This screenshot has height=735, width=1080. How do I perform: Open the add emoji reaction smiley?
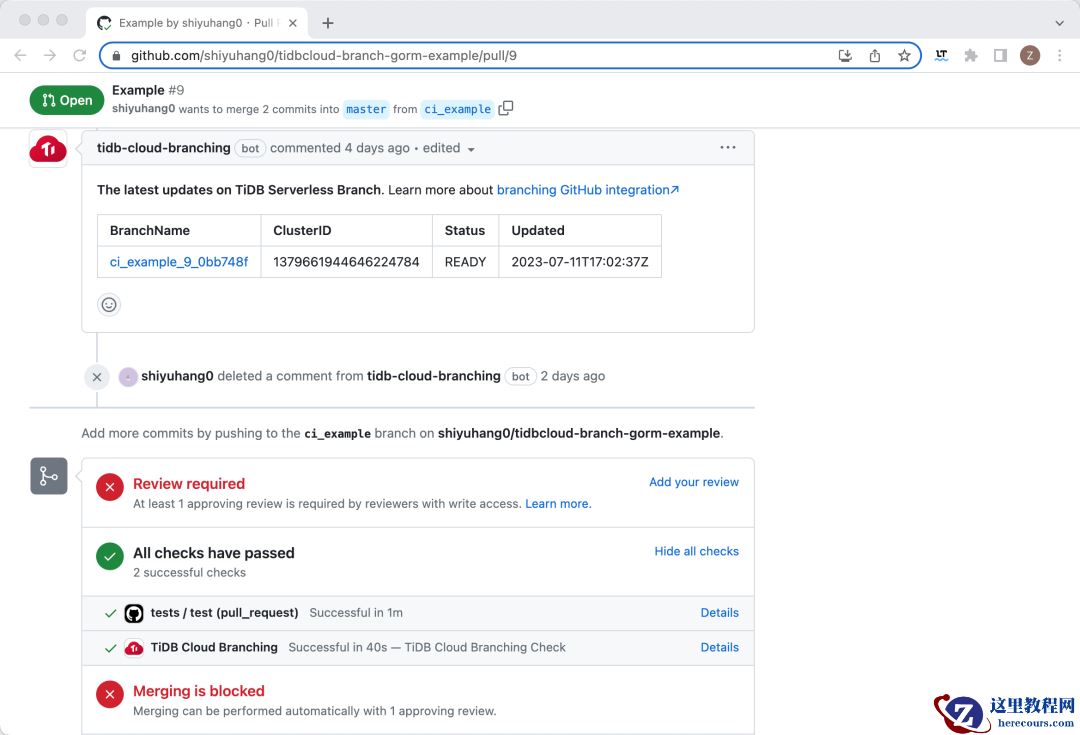pos(109,304)
